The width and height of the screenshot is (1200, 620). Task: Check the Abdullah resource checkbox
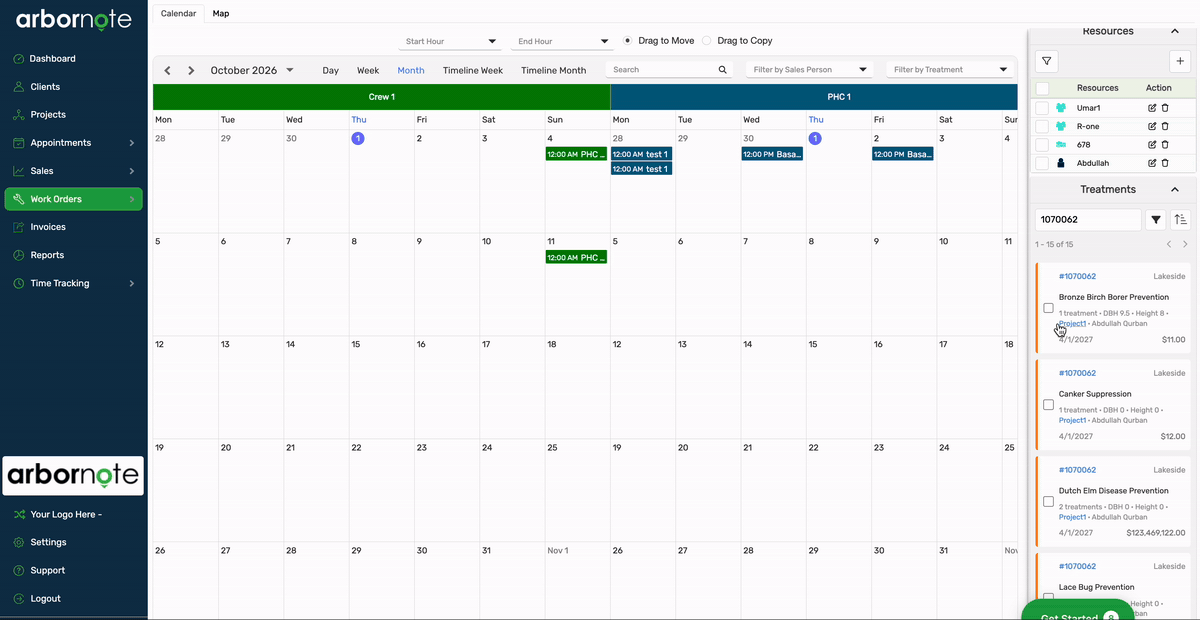pyautogui.click(x=1042, y=163)
